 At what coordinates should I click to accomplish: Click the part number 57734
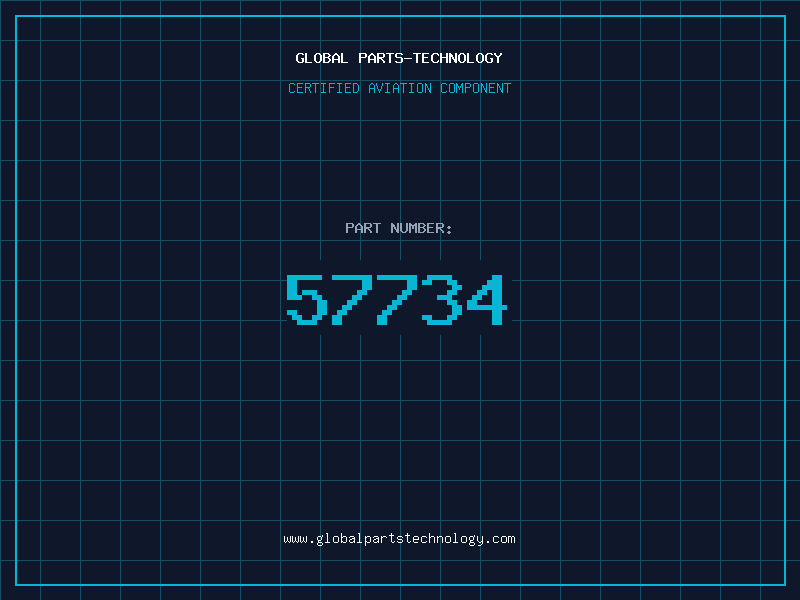click(x=396, y=299)
